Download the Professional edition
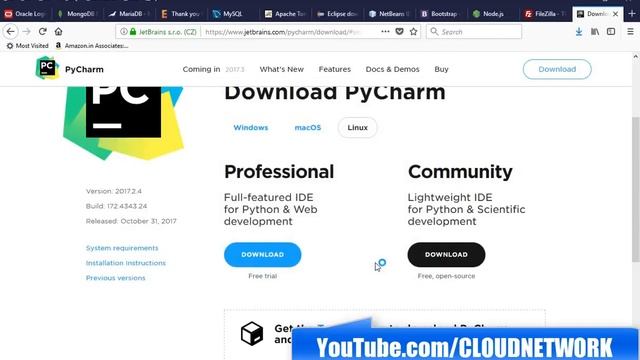The image size is (640, 360). tap(262, 255)
